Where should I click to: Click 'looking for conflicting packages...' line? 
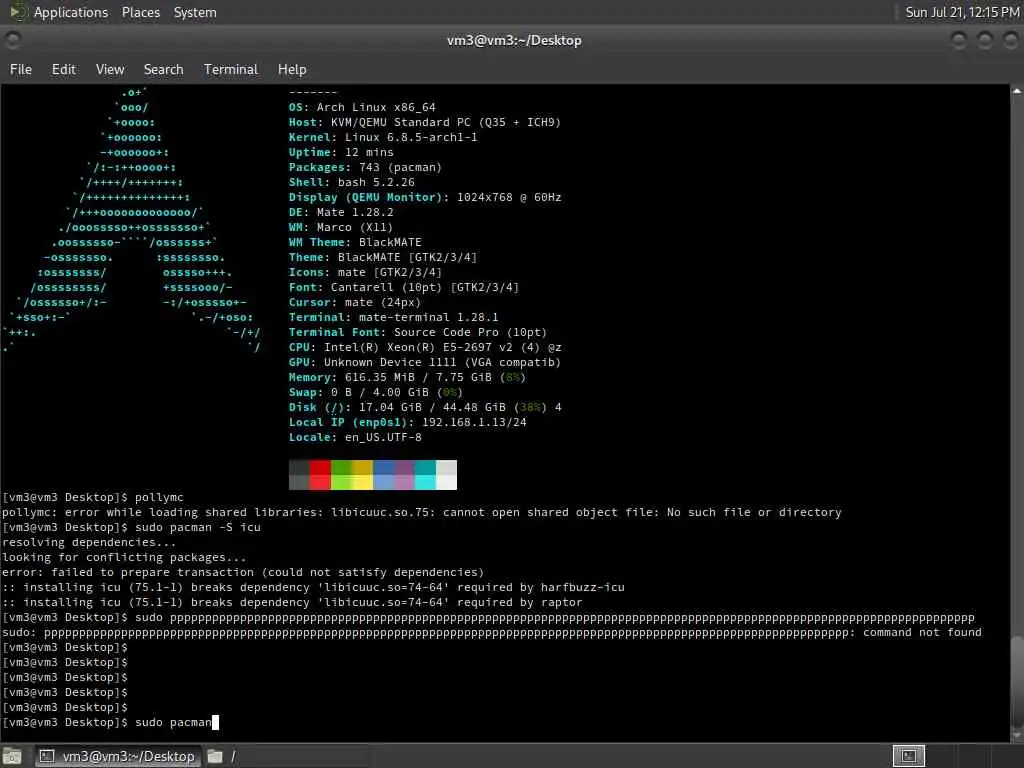[x=124, y=558]
